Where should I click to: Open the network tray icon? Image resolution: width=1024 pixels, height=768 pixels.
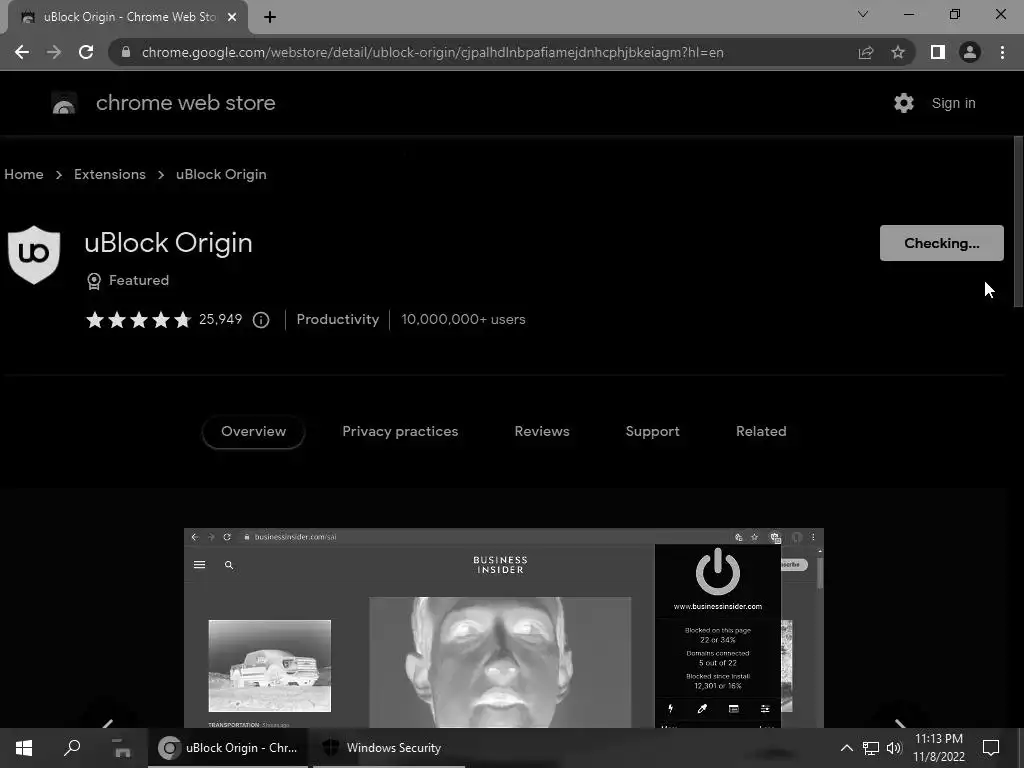871,748
